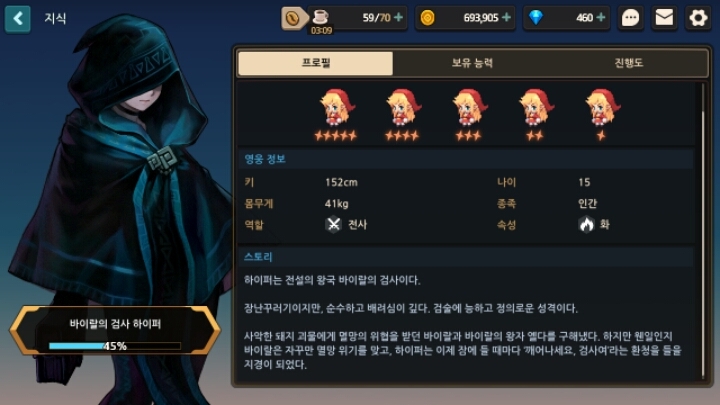The image size is (720, 405).
Task: Select the five-star hero portrait
Action: pos(336,114)
